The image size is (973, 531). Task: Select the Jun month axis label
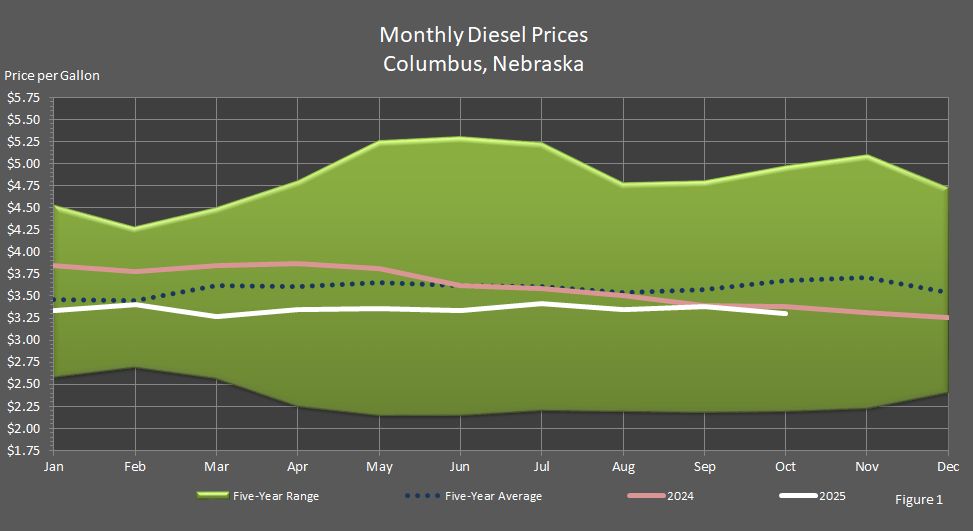coord(460,467)
